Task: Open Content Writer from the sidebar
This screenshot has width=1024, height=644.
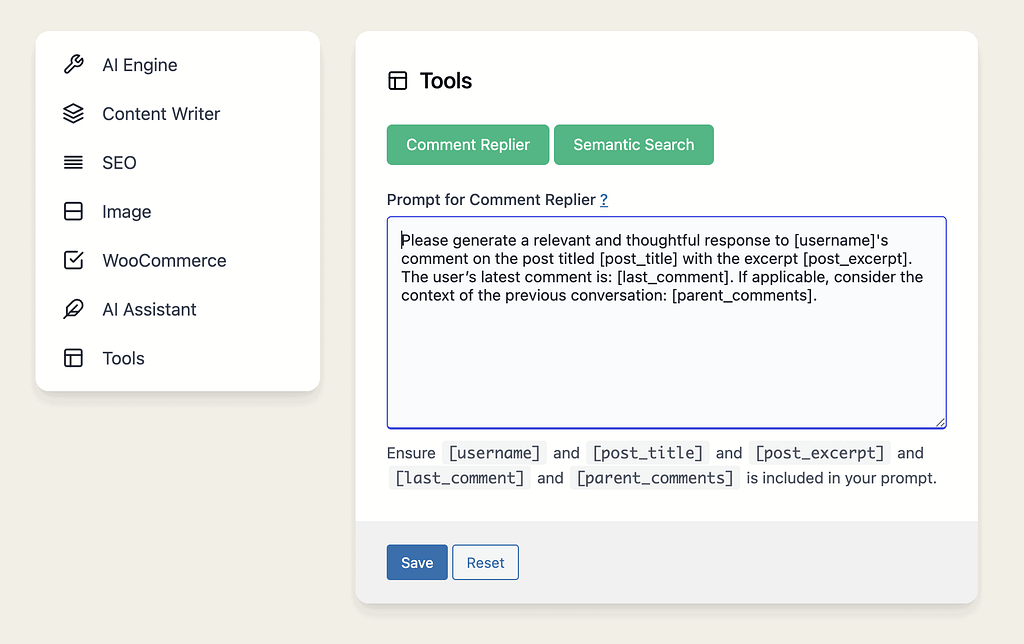Action: pos(160,113)
